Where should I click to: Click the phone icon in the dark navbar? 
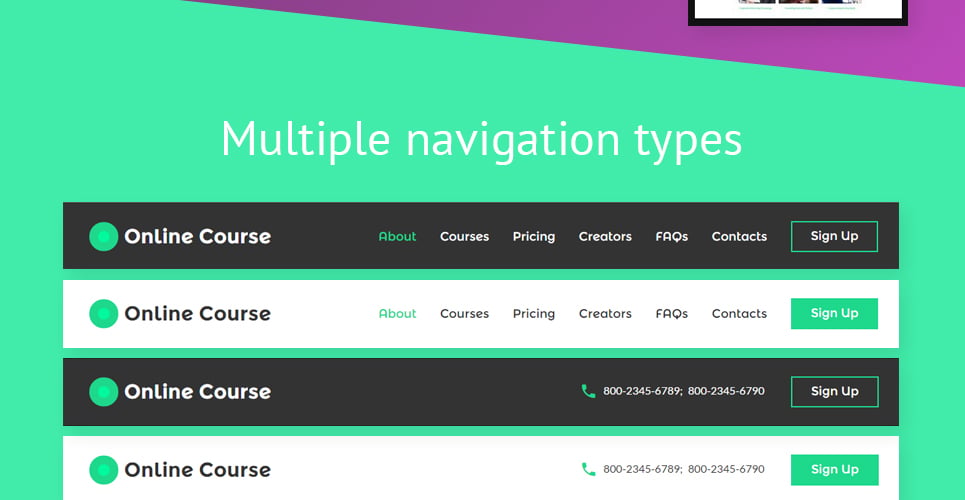coord(588,391)
